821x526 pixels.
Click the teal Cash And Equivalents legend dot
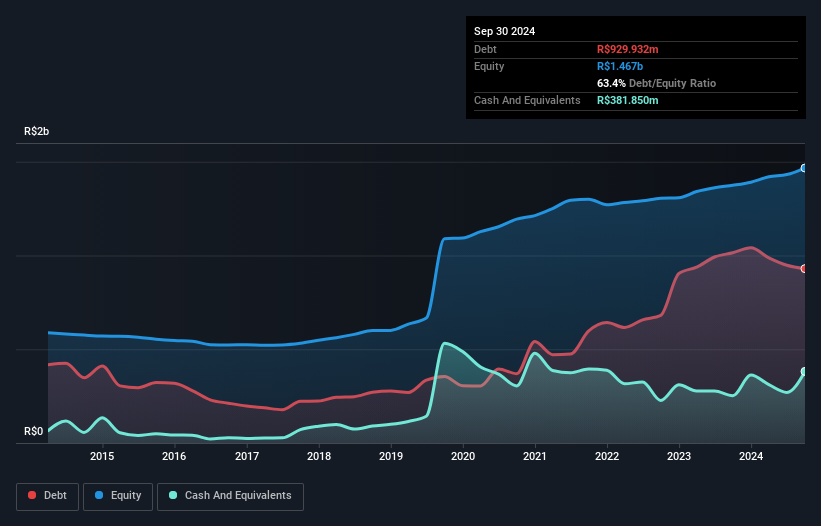173,495
